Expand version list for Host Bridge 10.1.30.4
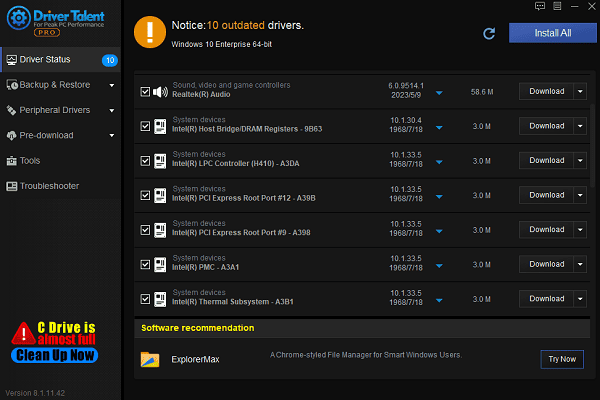This screenshot has width=600, height=400. [x=439, y=127]
